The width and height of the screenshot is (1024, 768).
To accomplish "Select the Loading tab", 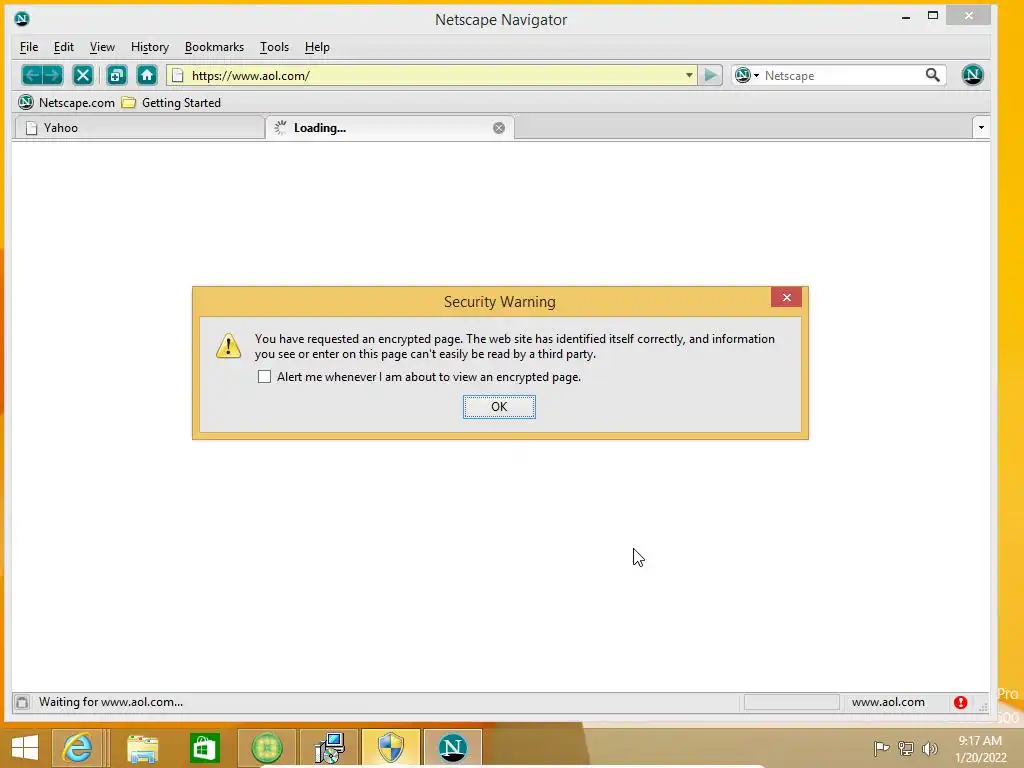I will click(x=389, y=128).
